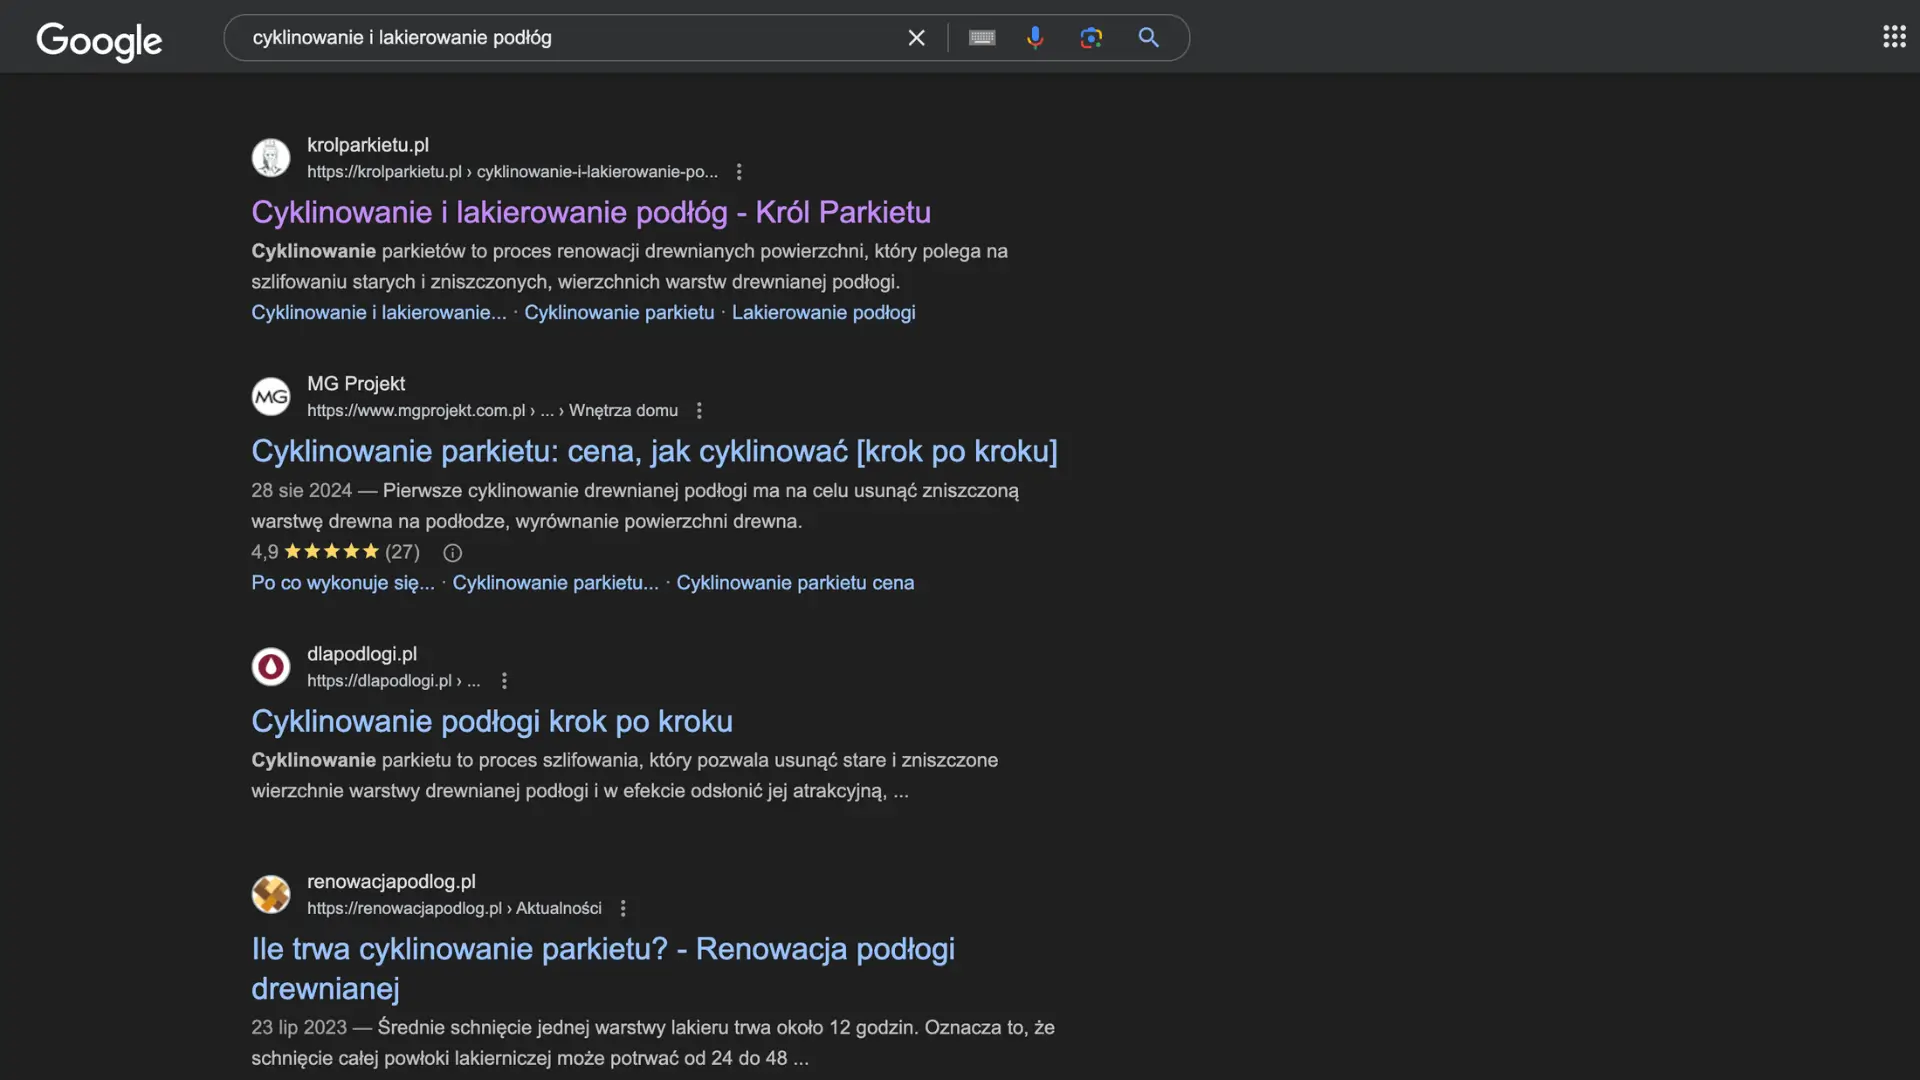Screen dimensions: 1920x1080
Task: Start voice search with microphone icon
Action: pyautogui.click(x=1035, y=38)
